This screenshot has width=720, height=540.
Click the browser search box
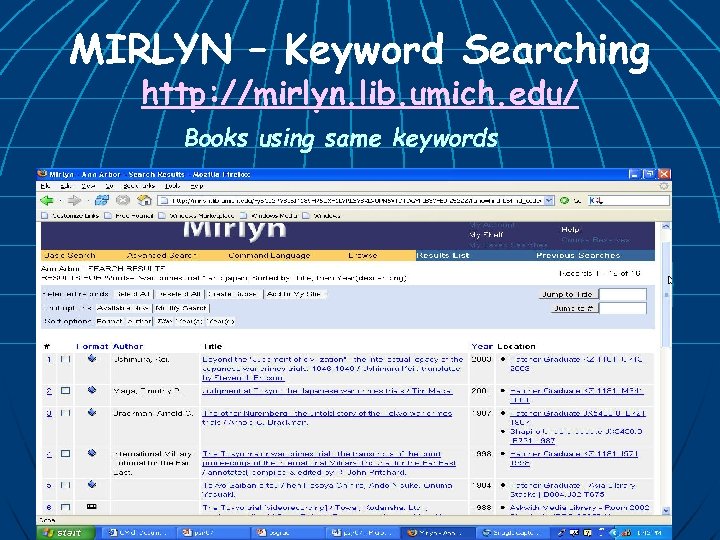tap(629, 201)
